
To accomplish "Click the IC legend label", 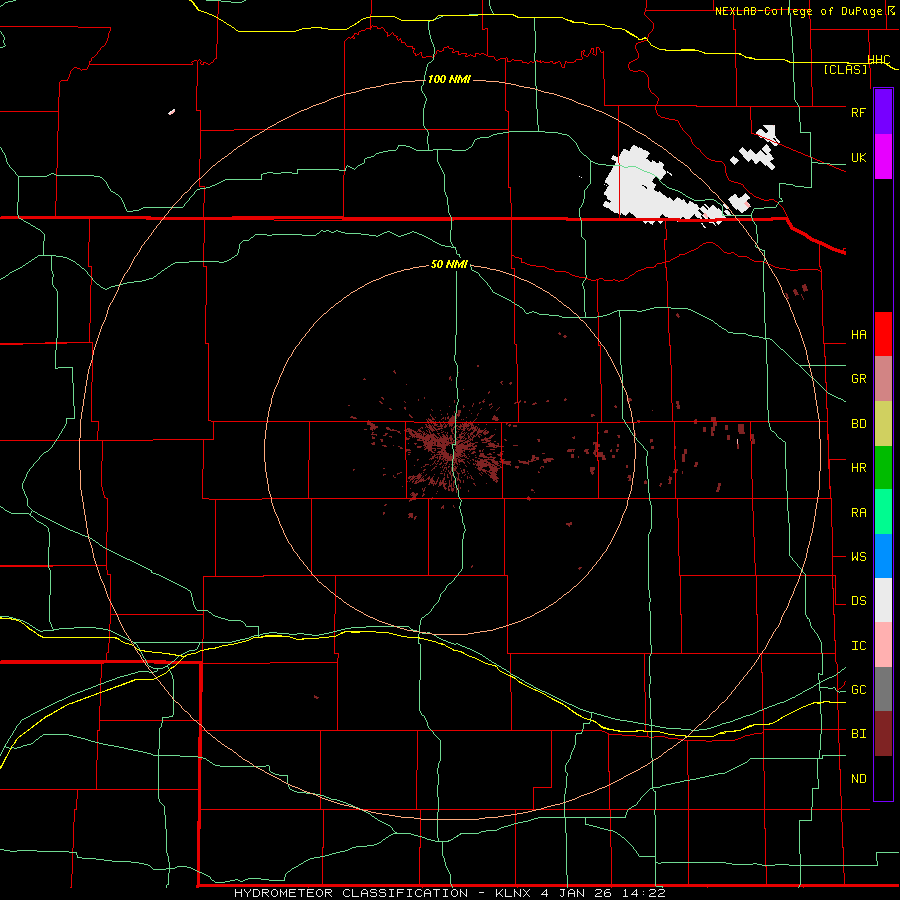I will coord(858,646).
